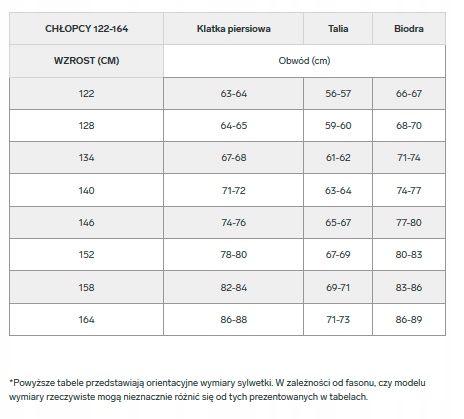Select waist value 63-64 in row 140

[338, 190]
